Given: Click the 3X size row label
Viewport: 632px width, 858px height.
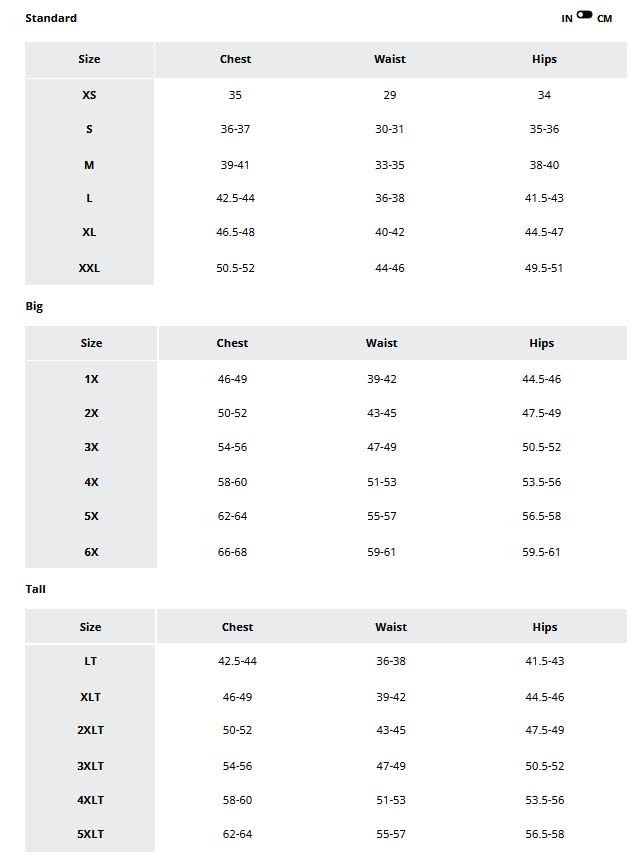Looking at the screenshot, I should coord(91,447).
